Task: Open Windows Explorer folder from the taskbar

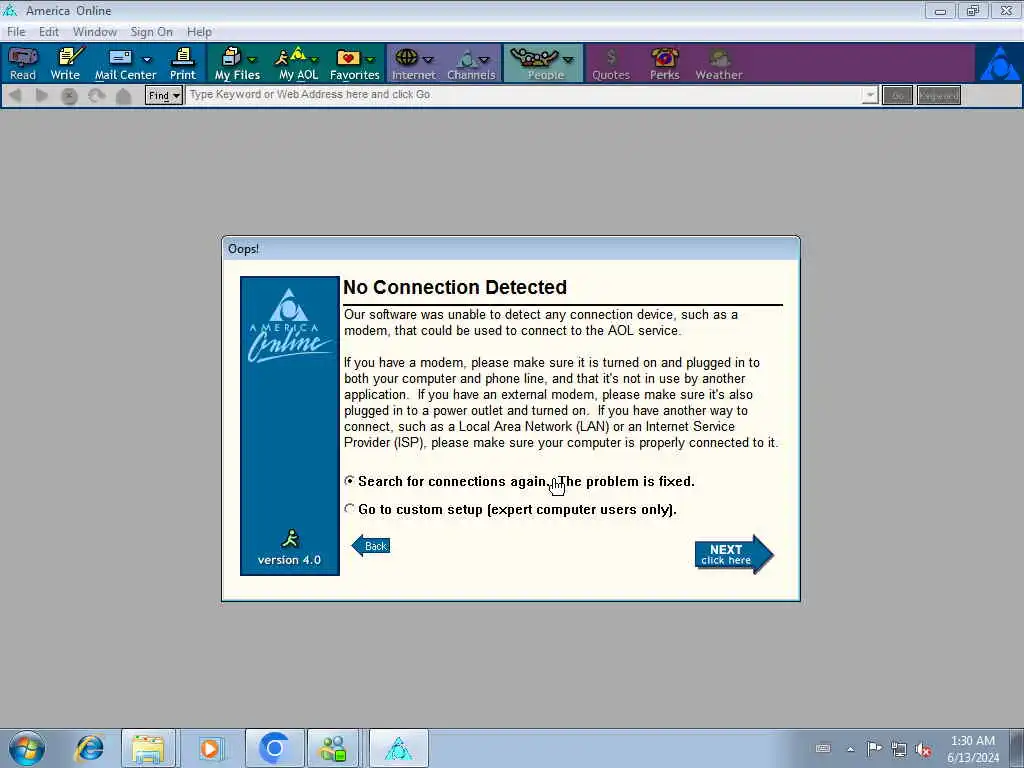Action: click(x=148, y=748)
